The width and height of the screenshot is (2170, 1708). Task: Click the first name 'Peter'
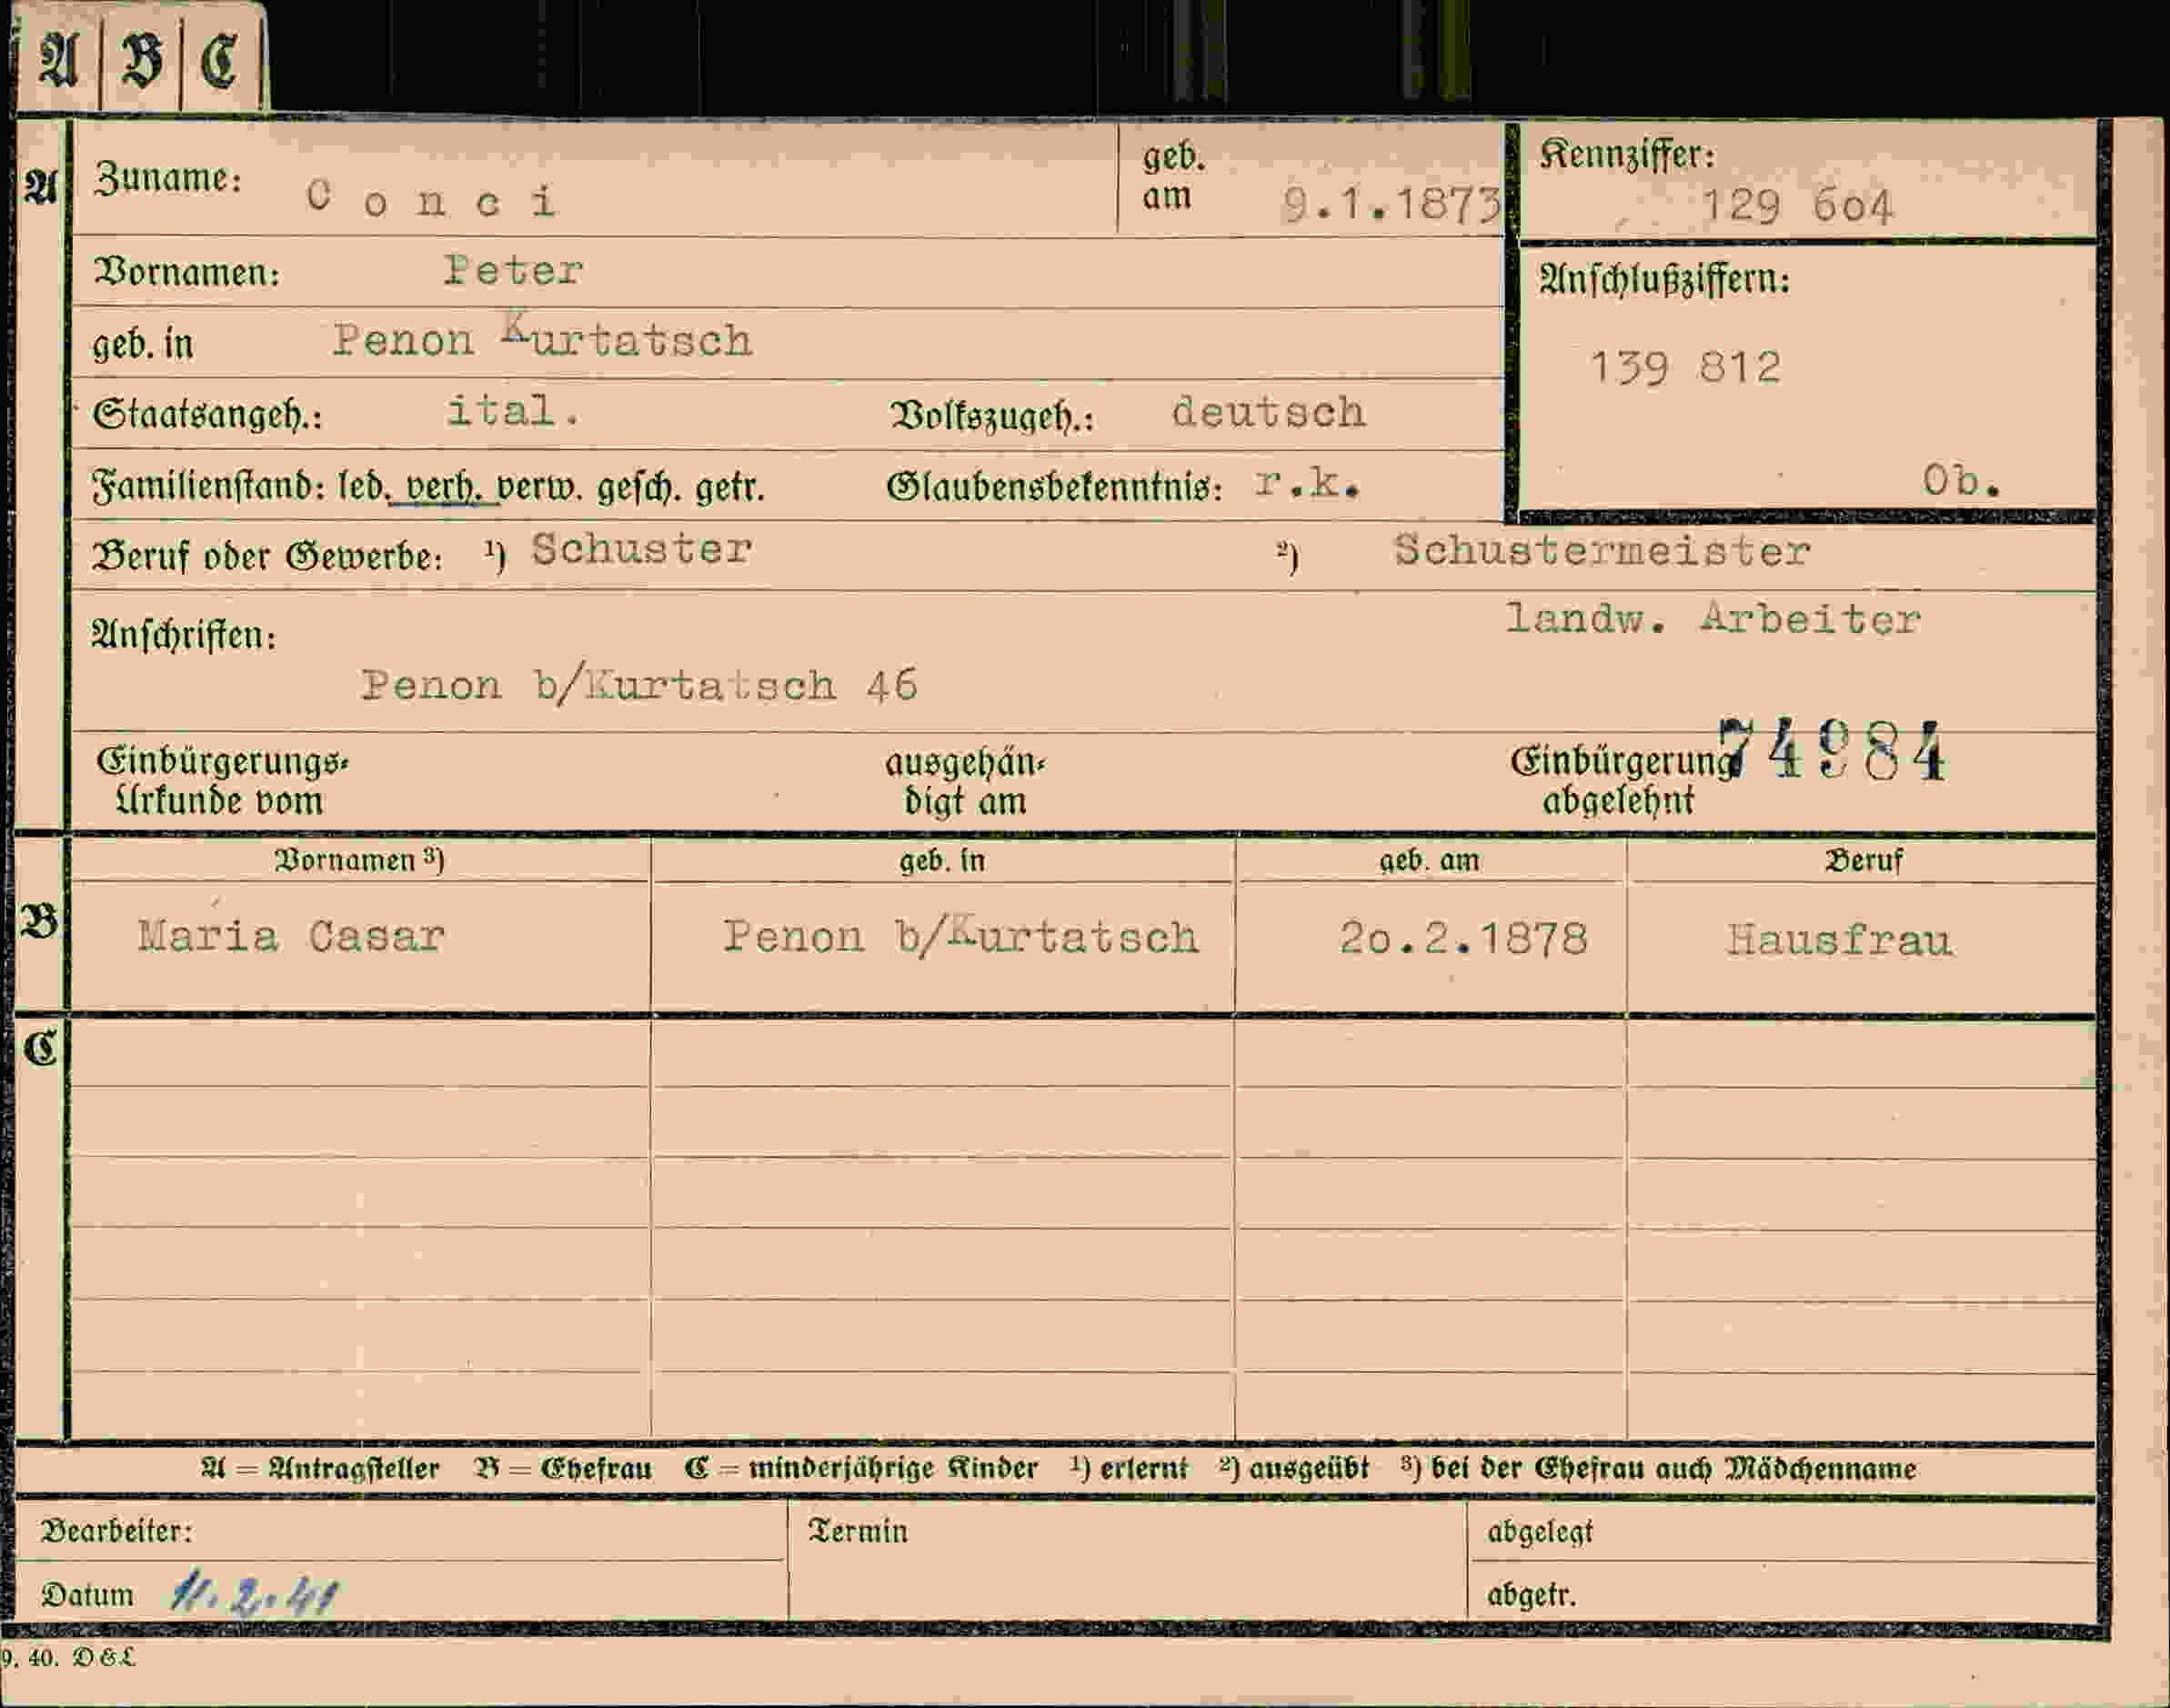point(513,270)
